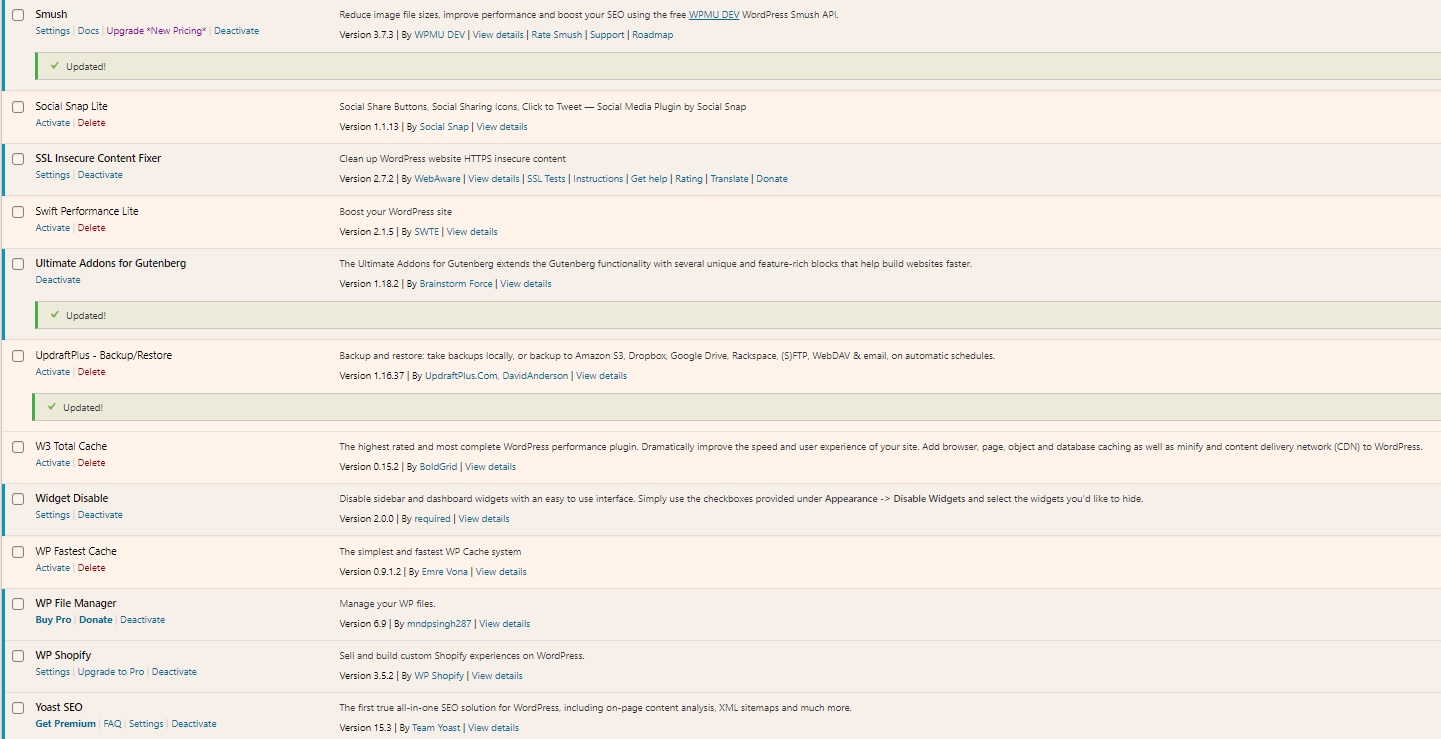Open the Emre Vona author link

tap(445, 572)
